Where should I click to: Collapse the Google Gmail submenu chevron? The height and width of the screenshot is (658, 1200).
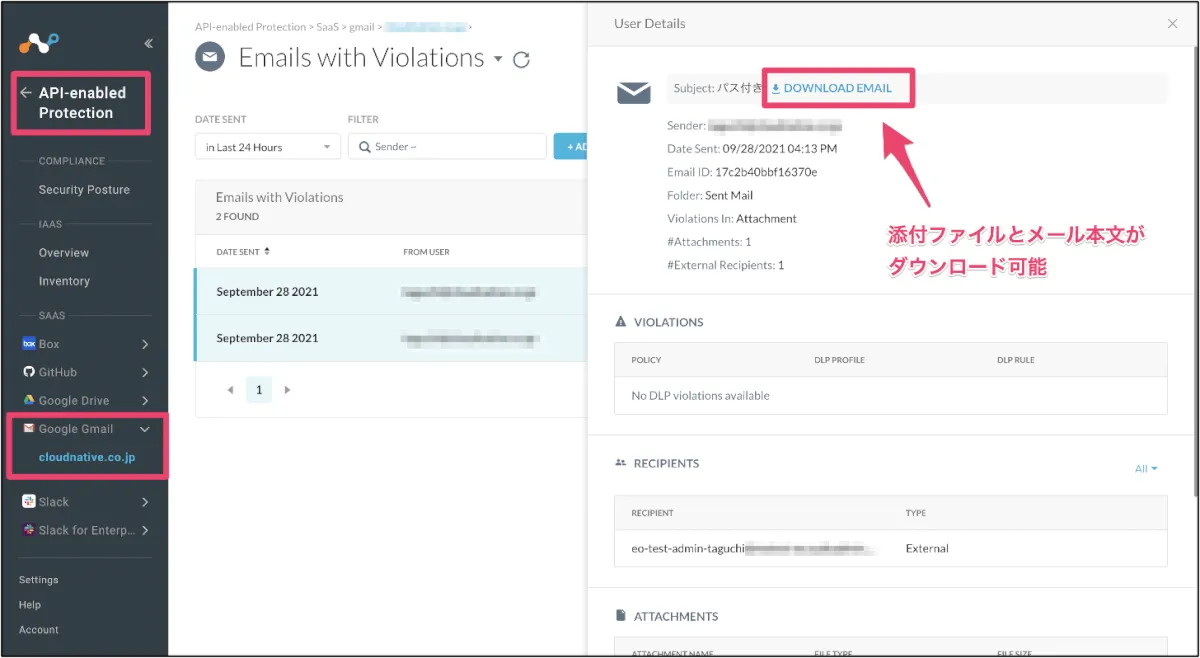(145, 429)
